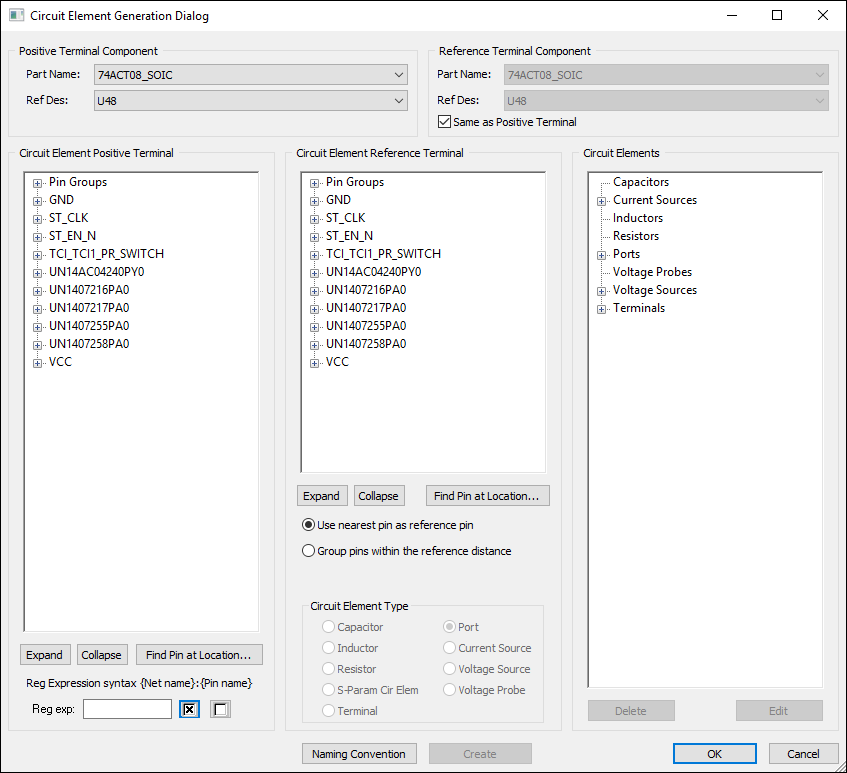Viewport: 847px width, 773px height.
Task: Select Group pins within the reference distance
Action: pyautogui.click(x=308, y=549)
